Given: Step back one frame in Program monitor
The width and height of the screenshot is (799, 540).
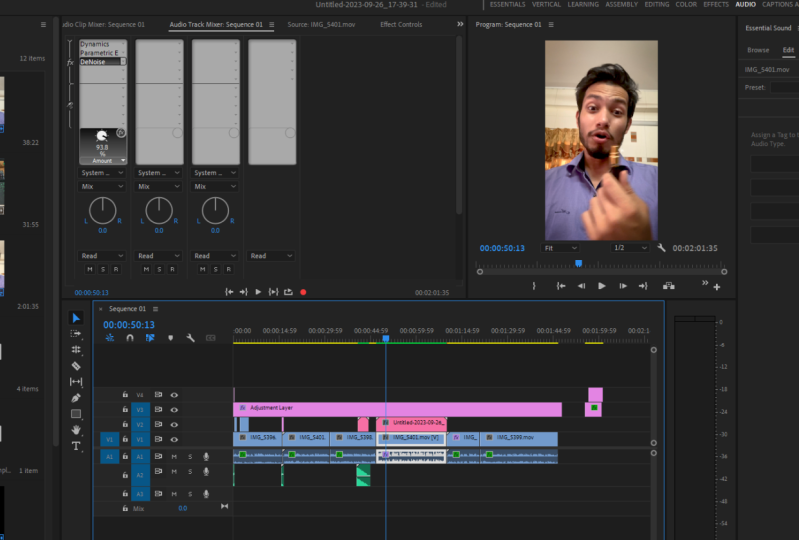Looking at the screenshot, I should [581, 286].
